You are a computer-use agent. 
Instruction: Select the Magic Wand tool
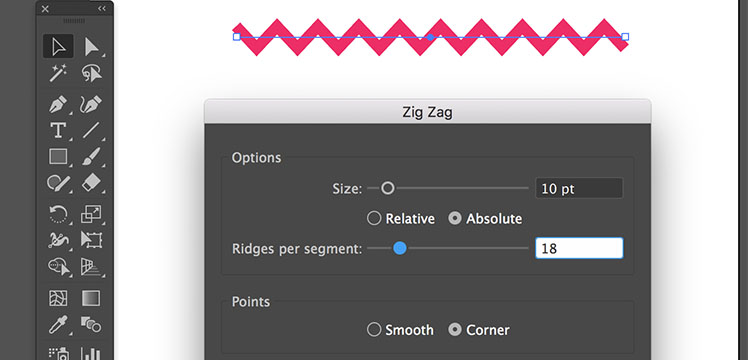[x=58, y=74]
